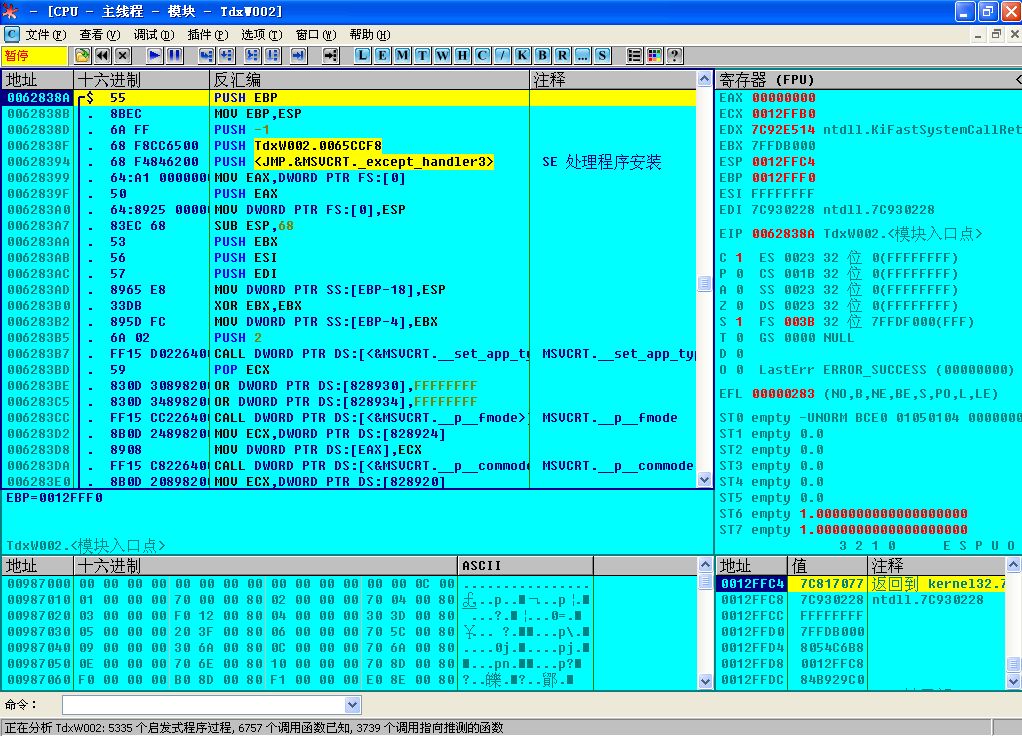The height and width of the screenshot is (736, 1022).
Task: Select the XOR EBX,EBX instruction row
Action: point(349,306)
